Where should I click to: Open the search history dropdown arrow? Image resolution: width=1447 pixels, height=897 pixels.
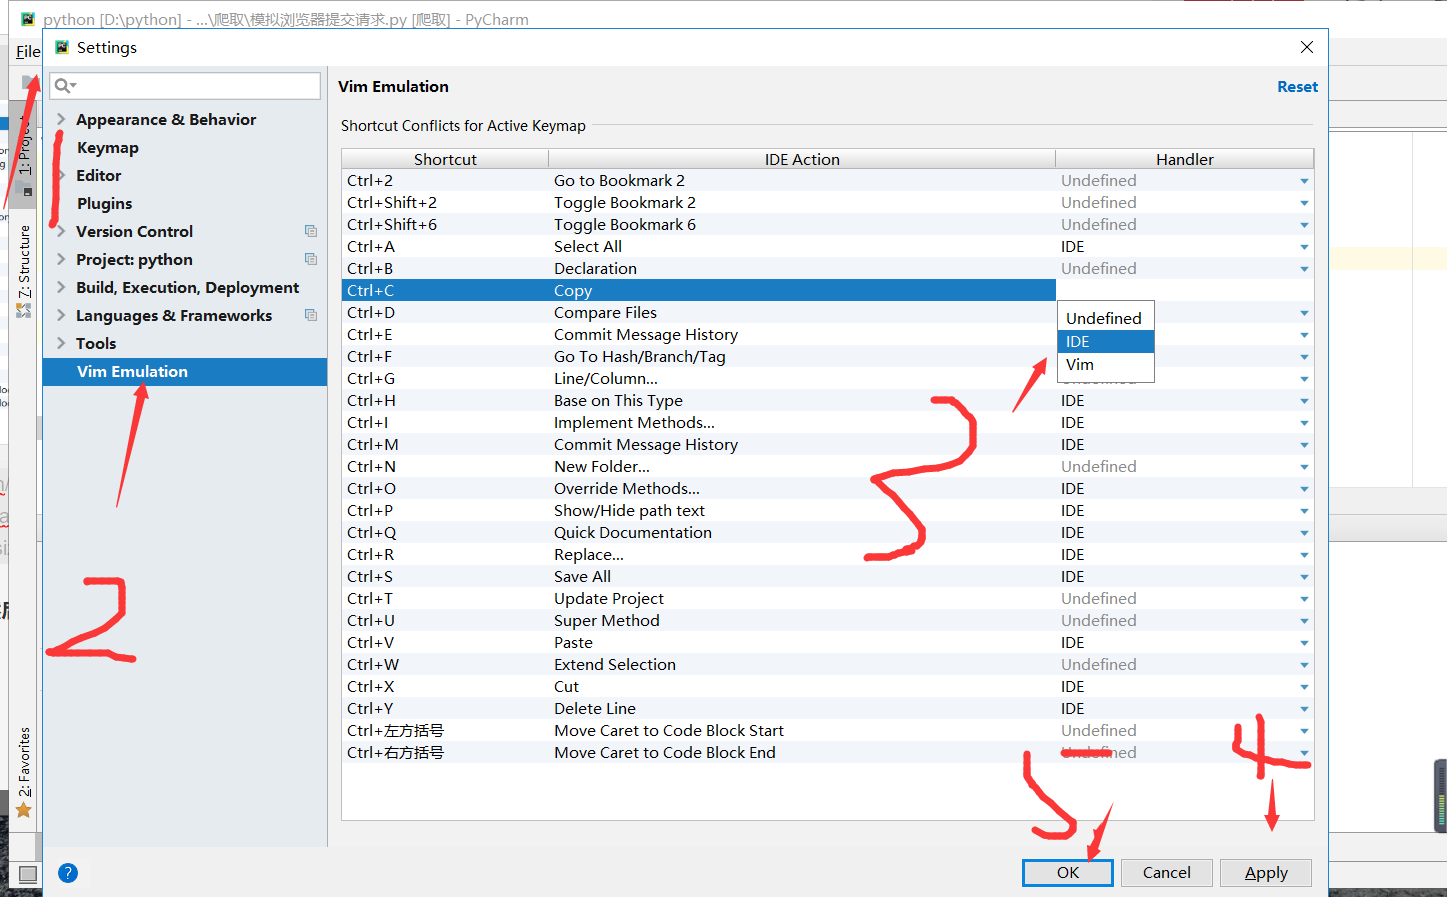click(73, 86)
